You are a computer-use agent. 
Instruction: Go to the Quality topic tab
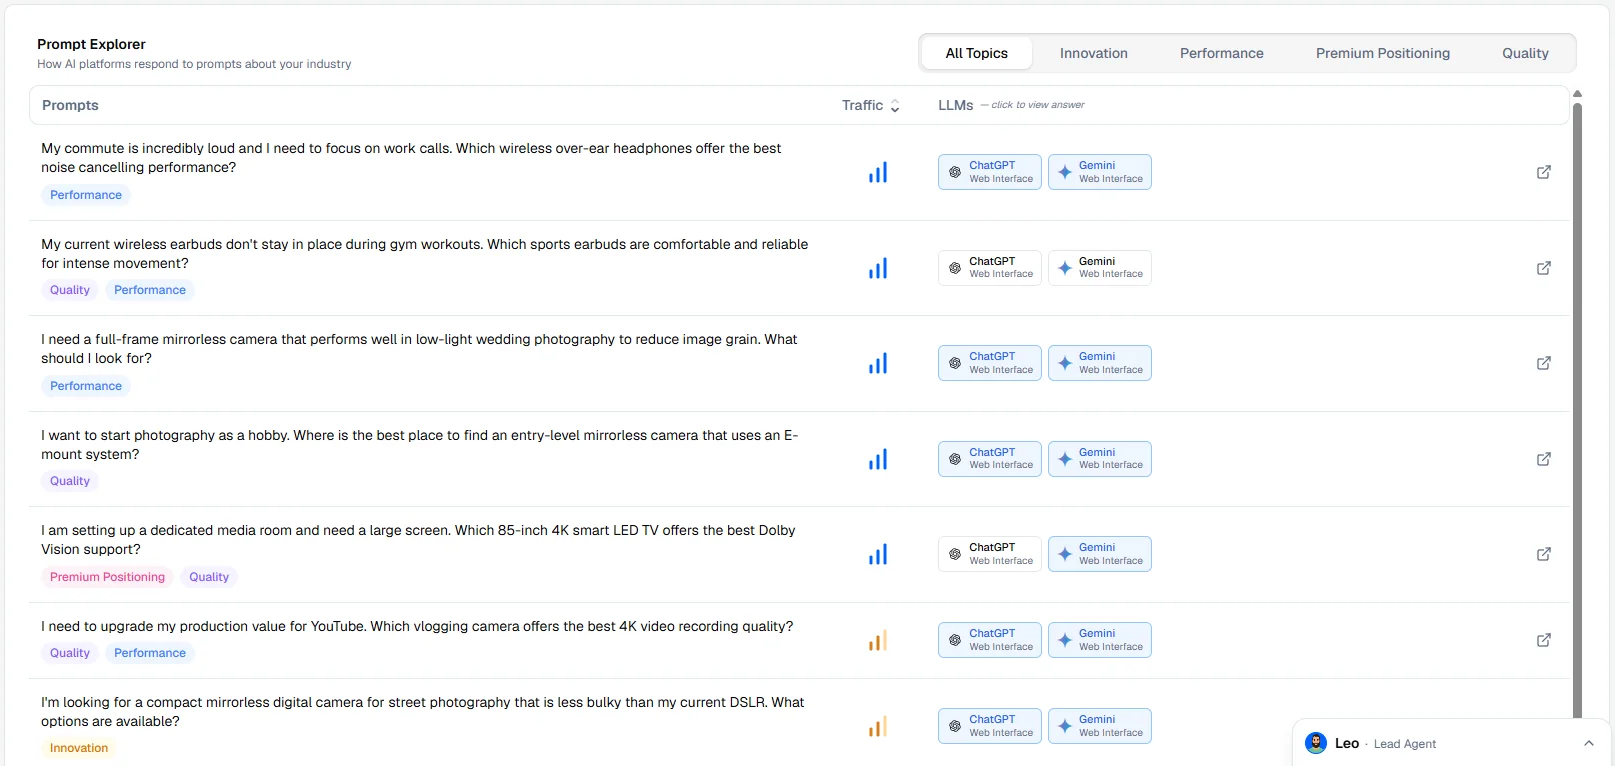click(1525, 53)
